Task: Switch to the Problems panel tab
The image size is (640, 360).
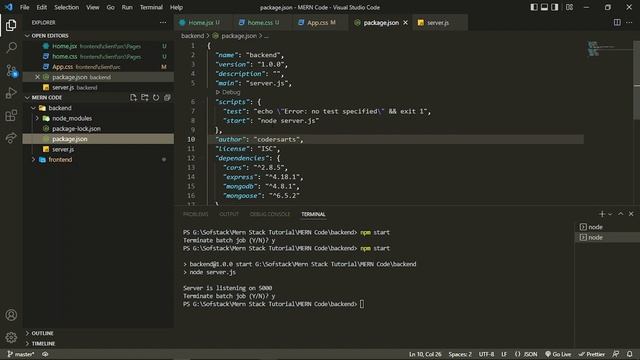Action: 196,214
